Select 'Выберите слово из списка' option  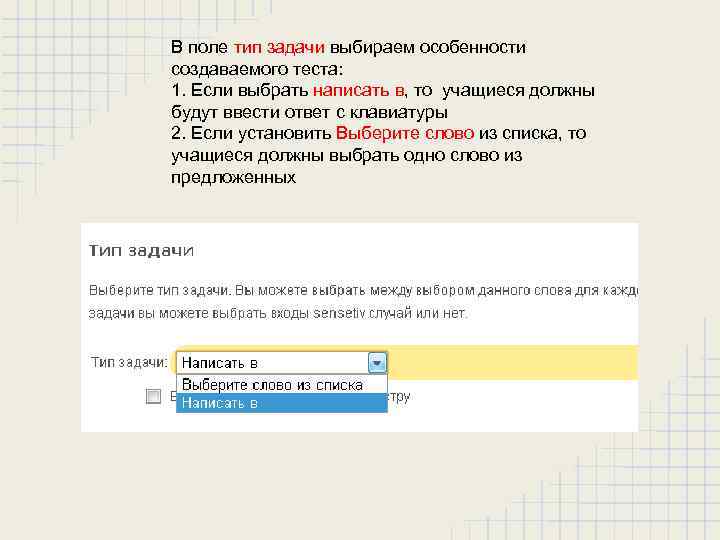click(x=281, y=385)
